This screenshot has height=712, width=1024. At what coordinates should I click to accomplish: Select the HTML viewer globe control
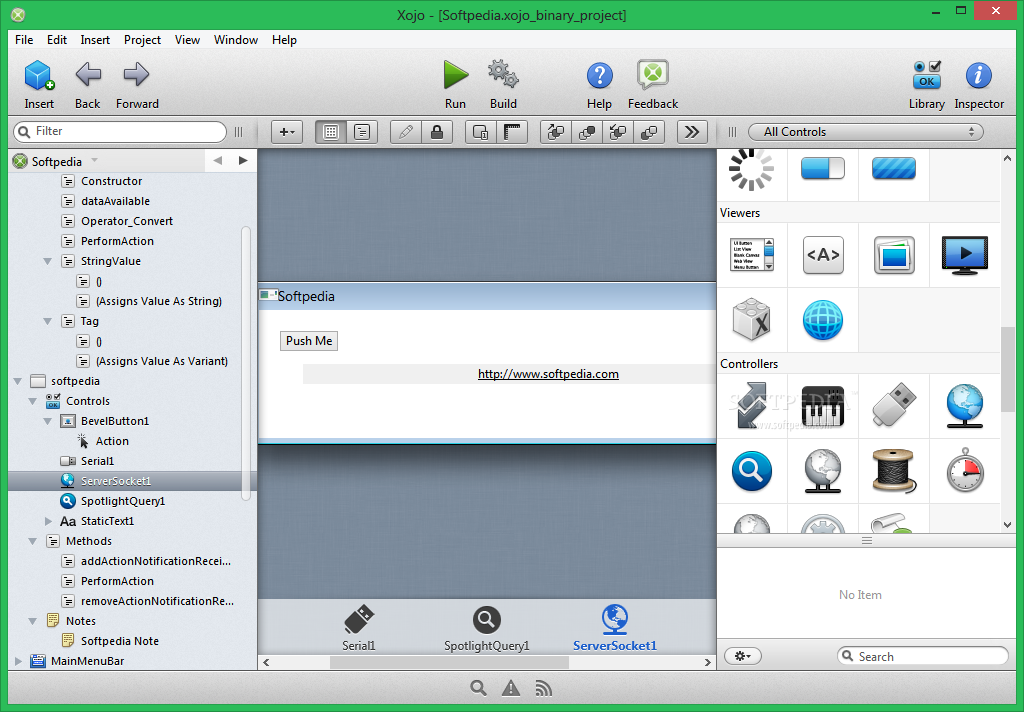click(822, 320)
